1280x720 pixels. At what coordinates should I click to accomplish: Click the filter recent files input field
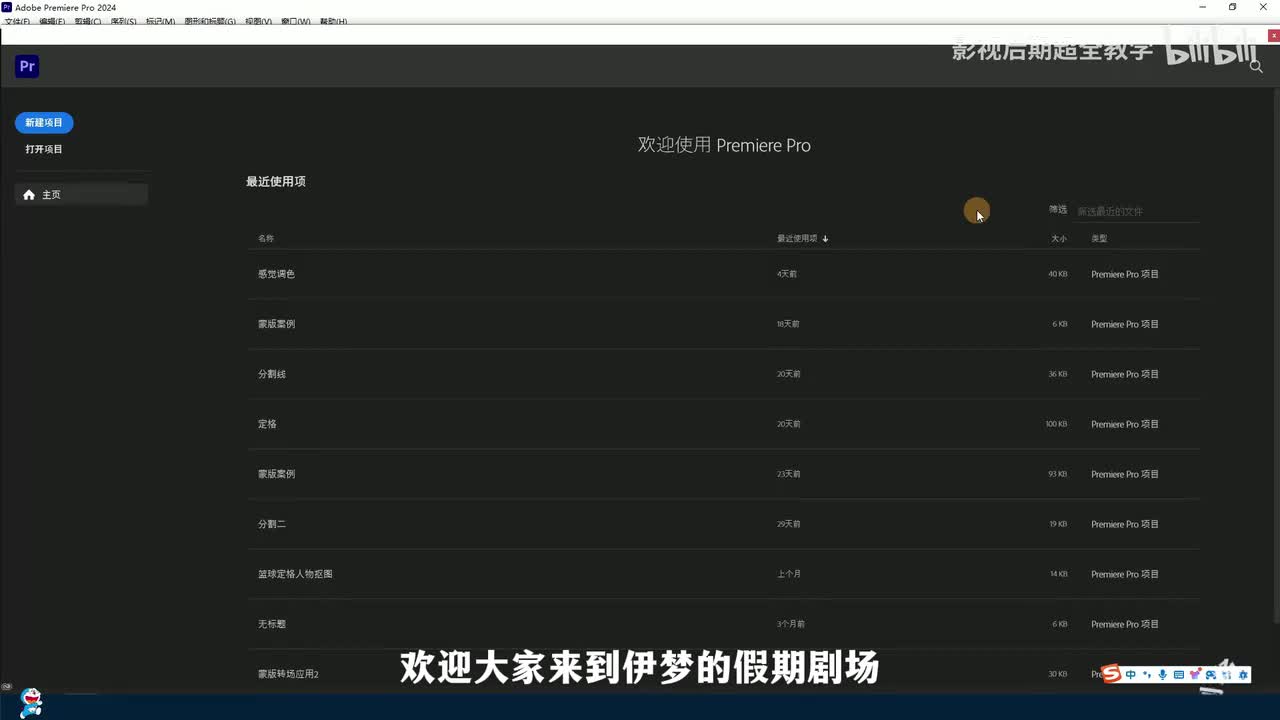point(1137,211)
